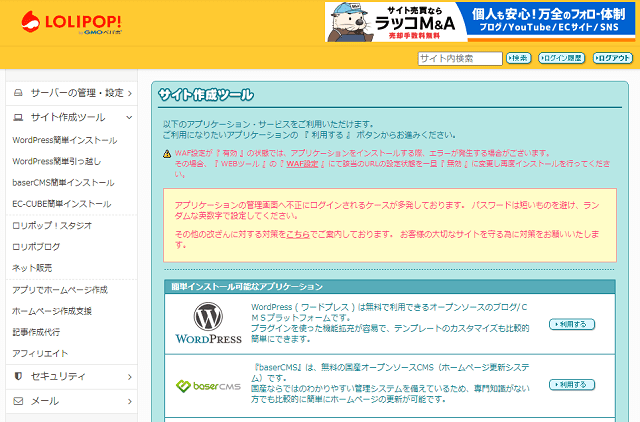Open ホームページ作成支援 in sidebar
The image size is (640, 422).
52,311
